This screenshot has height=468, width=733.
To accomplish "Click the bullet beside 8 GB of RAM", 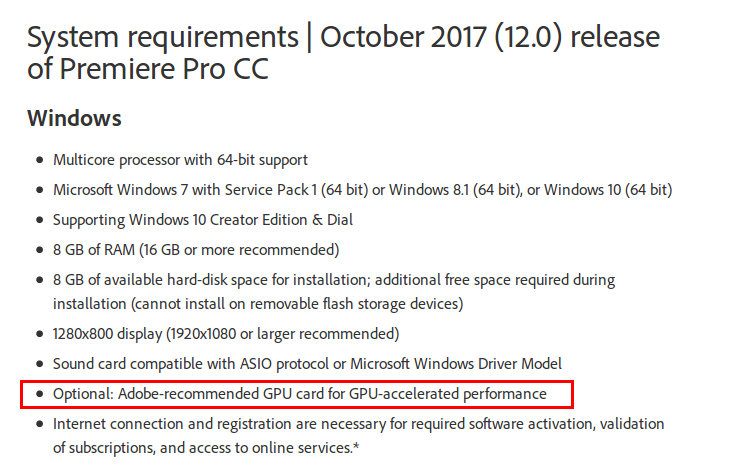I will 40,250.
